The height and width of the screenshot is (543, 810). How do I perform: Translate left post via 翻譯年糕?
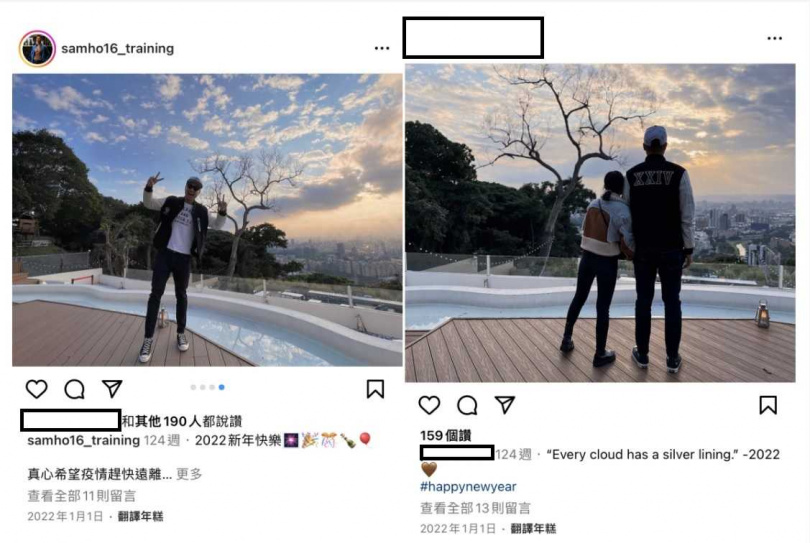pyautogui.click(x=141, y=516)
